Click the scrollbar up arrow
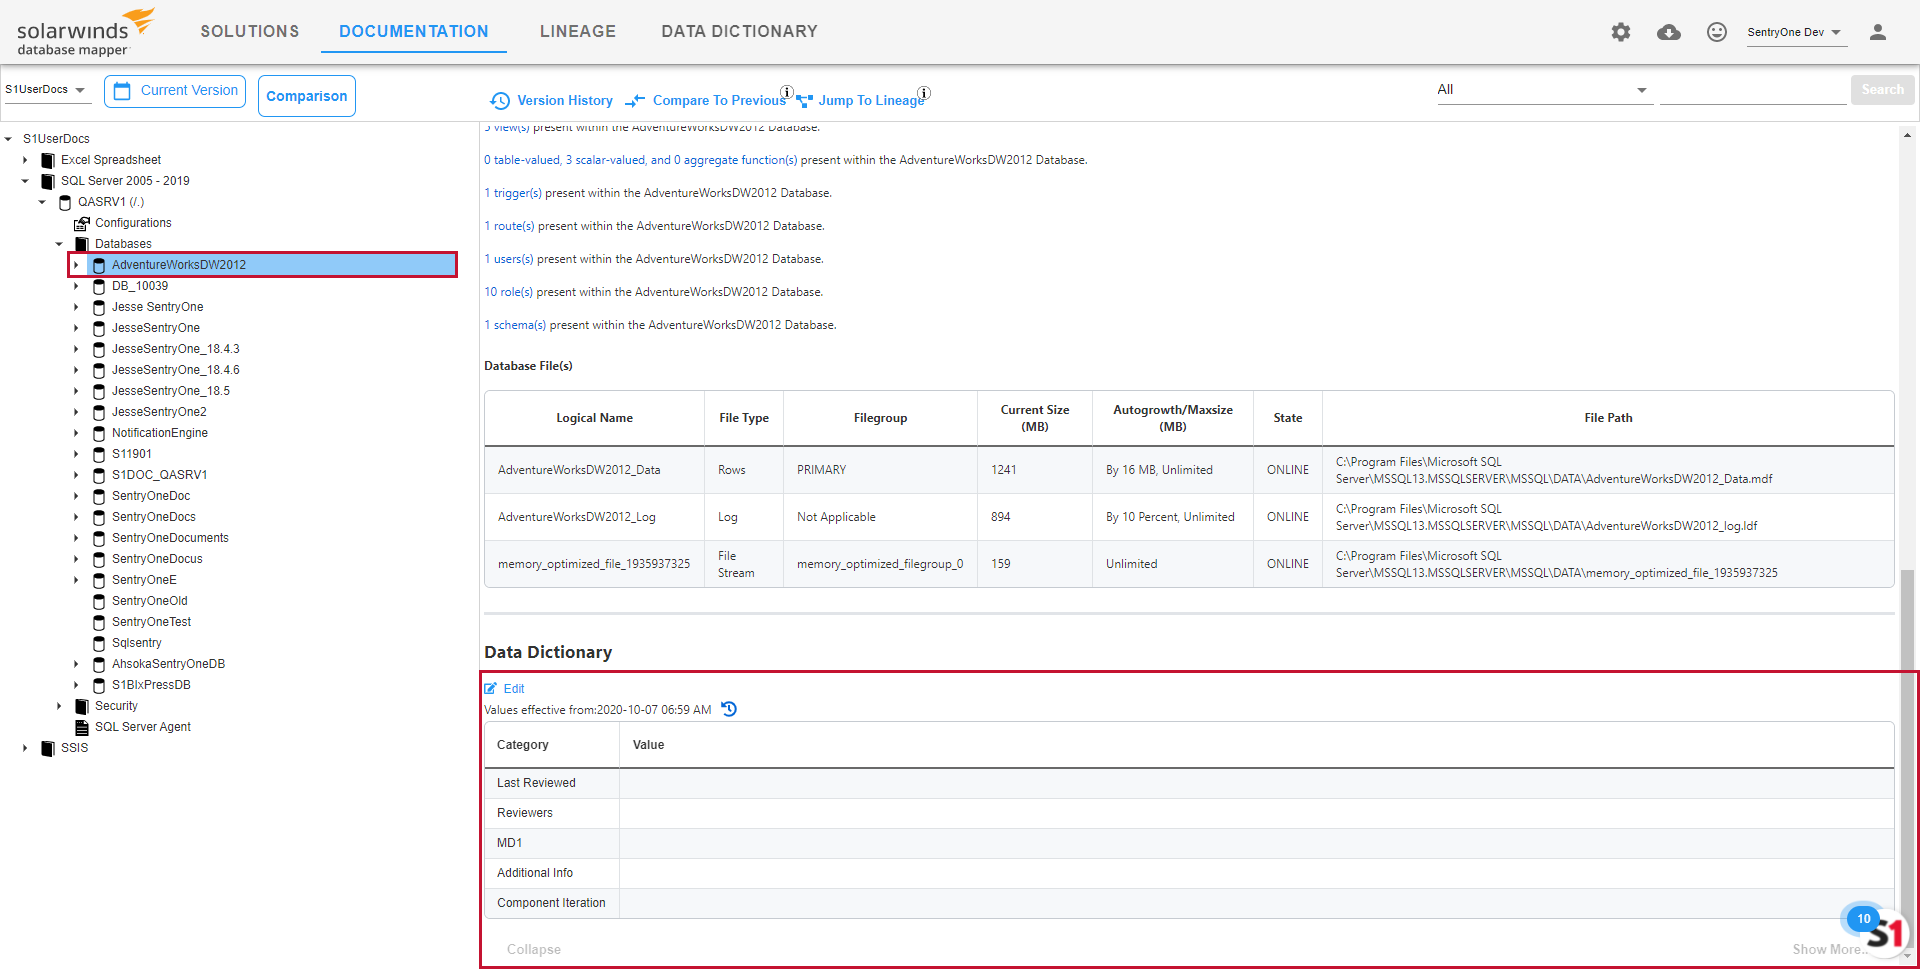Viewport: 1920px width, 969px height. click(x=1907, y=135)
